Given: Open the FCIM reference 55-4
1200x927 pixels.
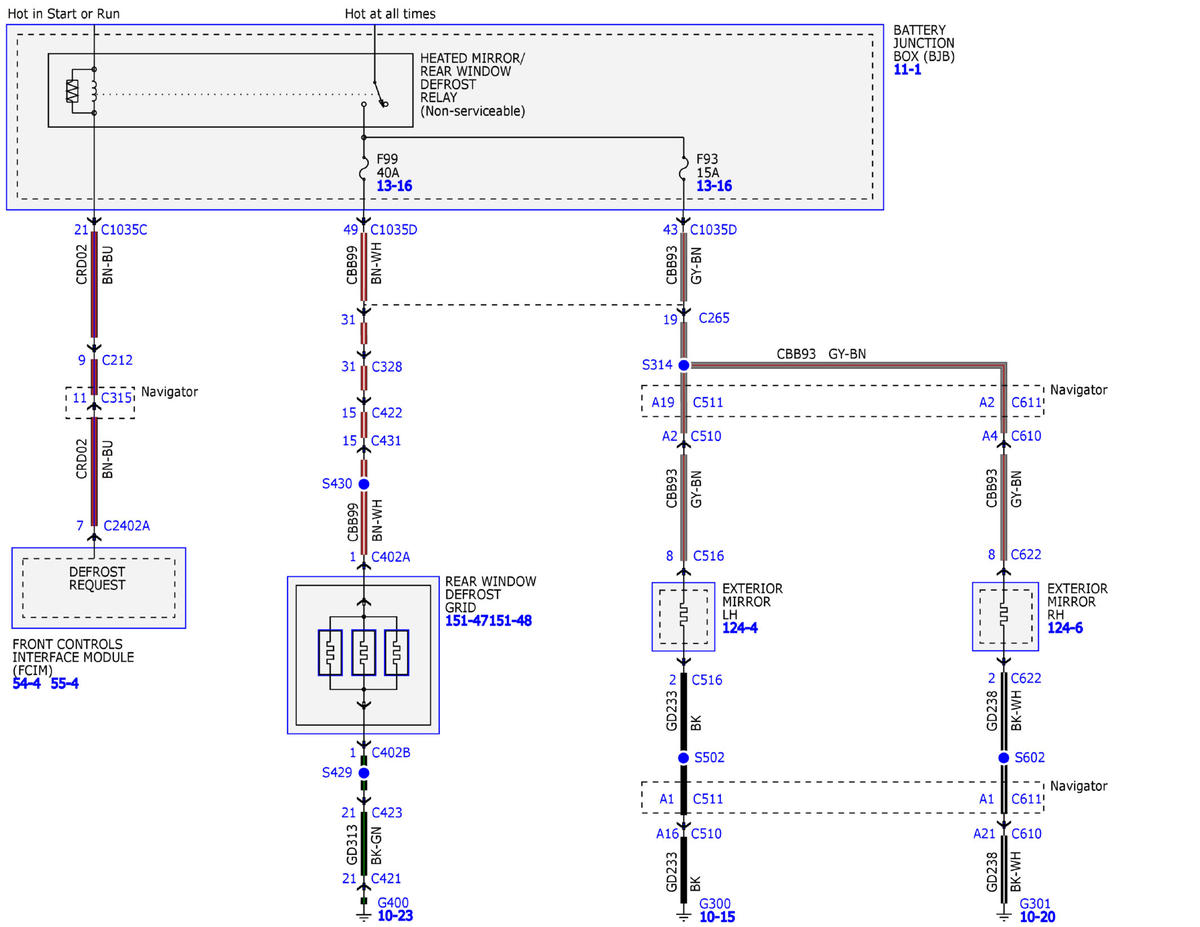Looking at the screenshot, I should point(65,684).
